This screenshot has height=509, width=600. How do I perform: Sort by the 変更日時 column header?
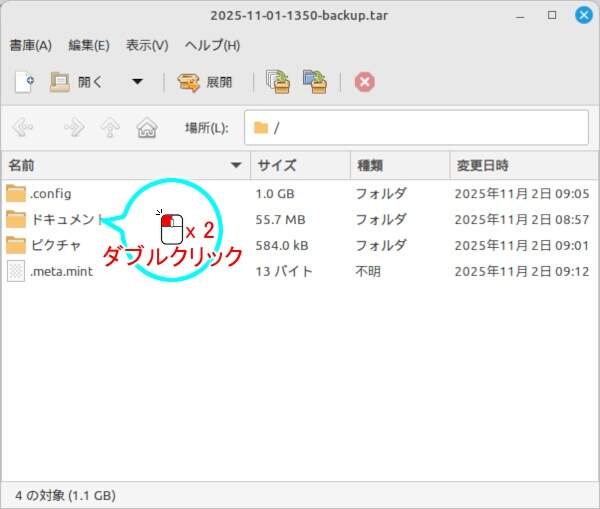point(524,165)
